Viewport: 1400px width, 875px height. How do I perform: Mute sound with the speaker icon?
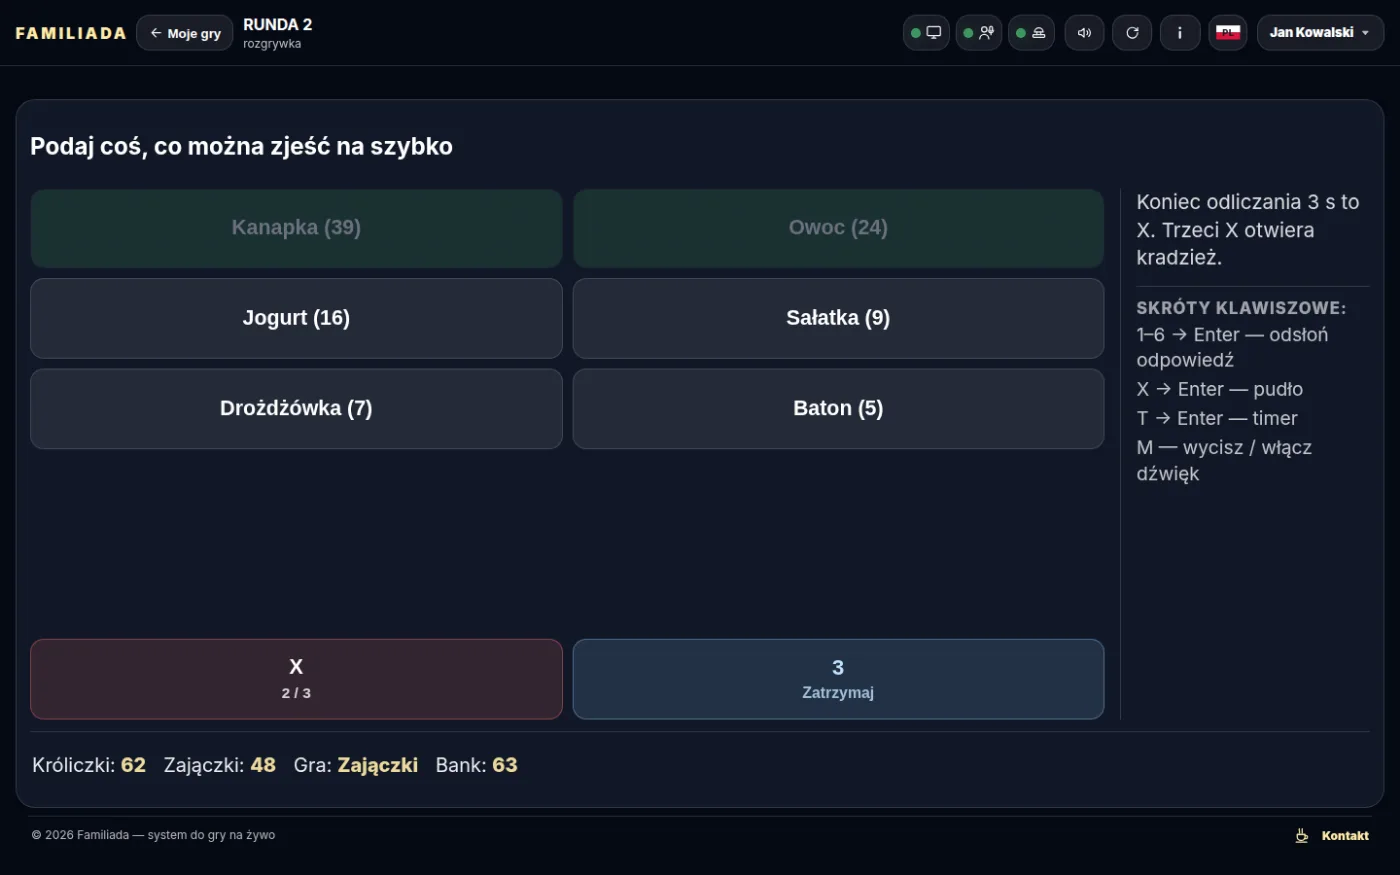(x=1084, y=33)
